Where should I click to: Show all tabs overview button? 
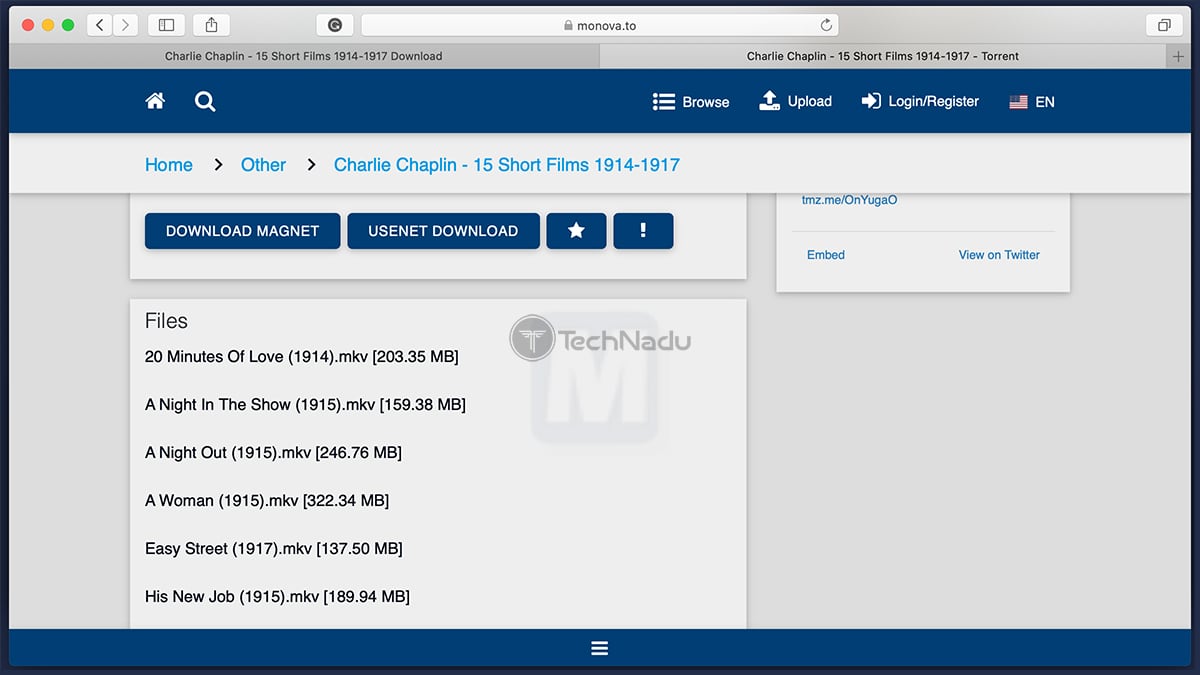[x=1164, y=25]
